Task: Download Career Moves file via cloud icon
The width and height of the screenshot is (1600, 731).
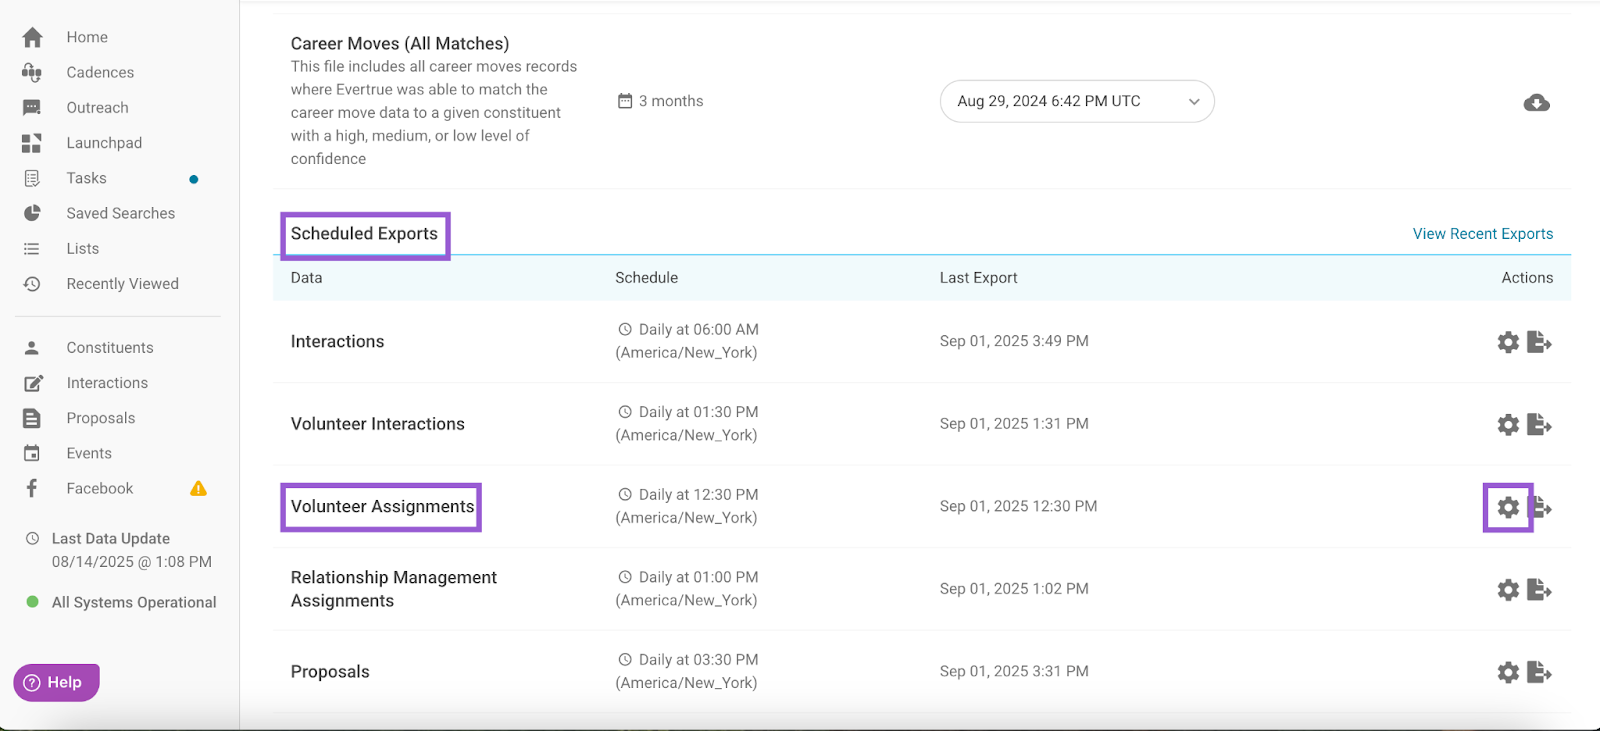Action: 1537,102
